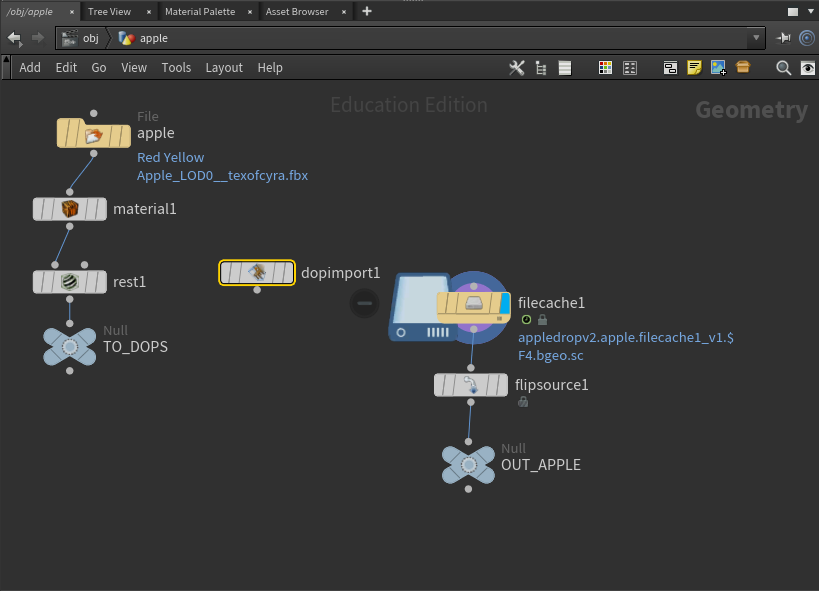Open the Add menu
Image resolution: width=819 pixels, height=591 pixels.
pyautogui.click(x=30, y=67)
